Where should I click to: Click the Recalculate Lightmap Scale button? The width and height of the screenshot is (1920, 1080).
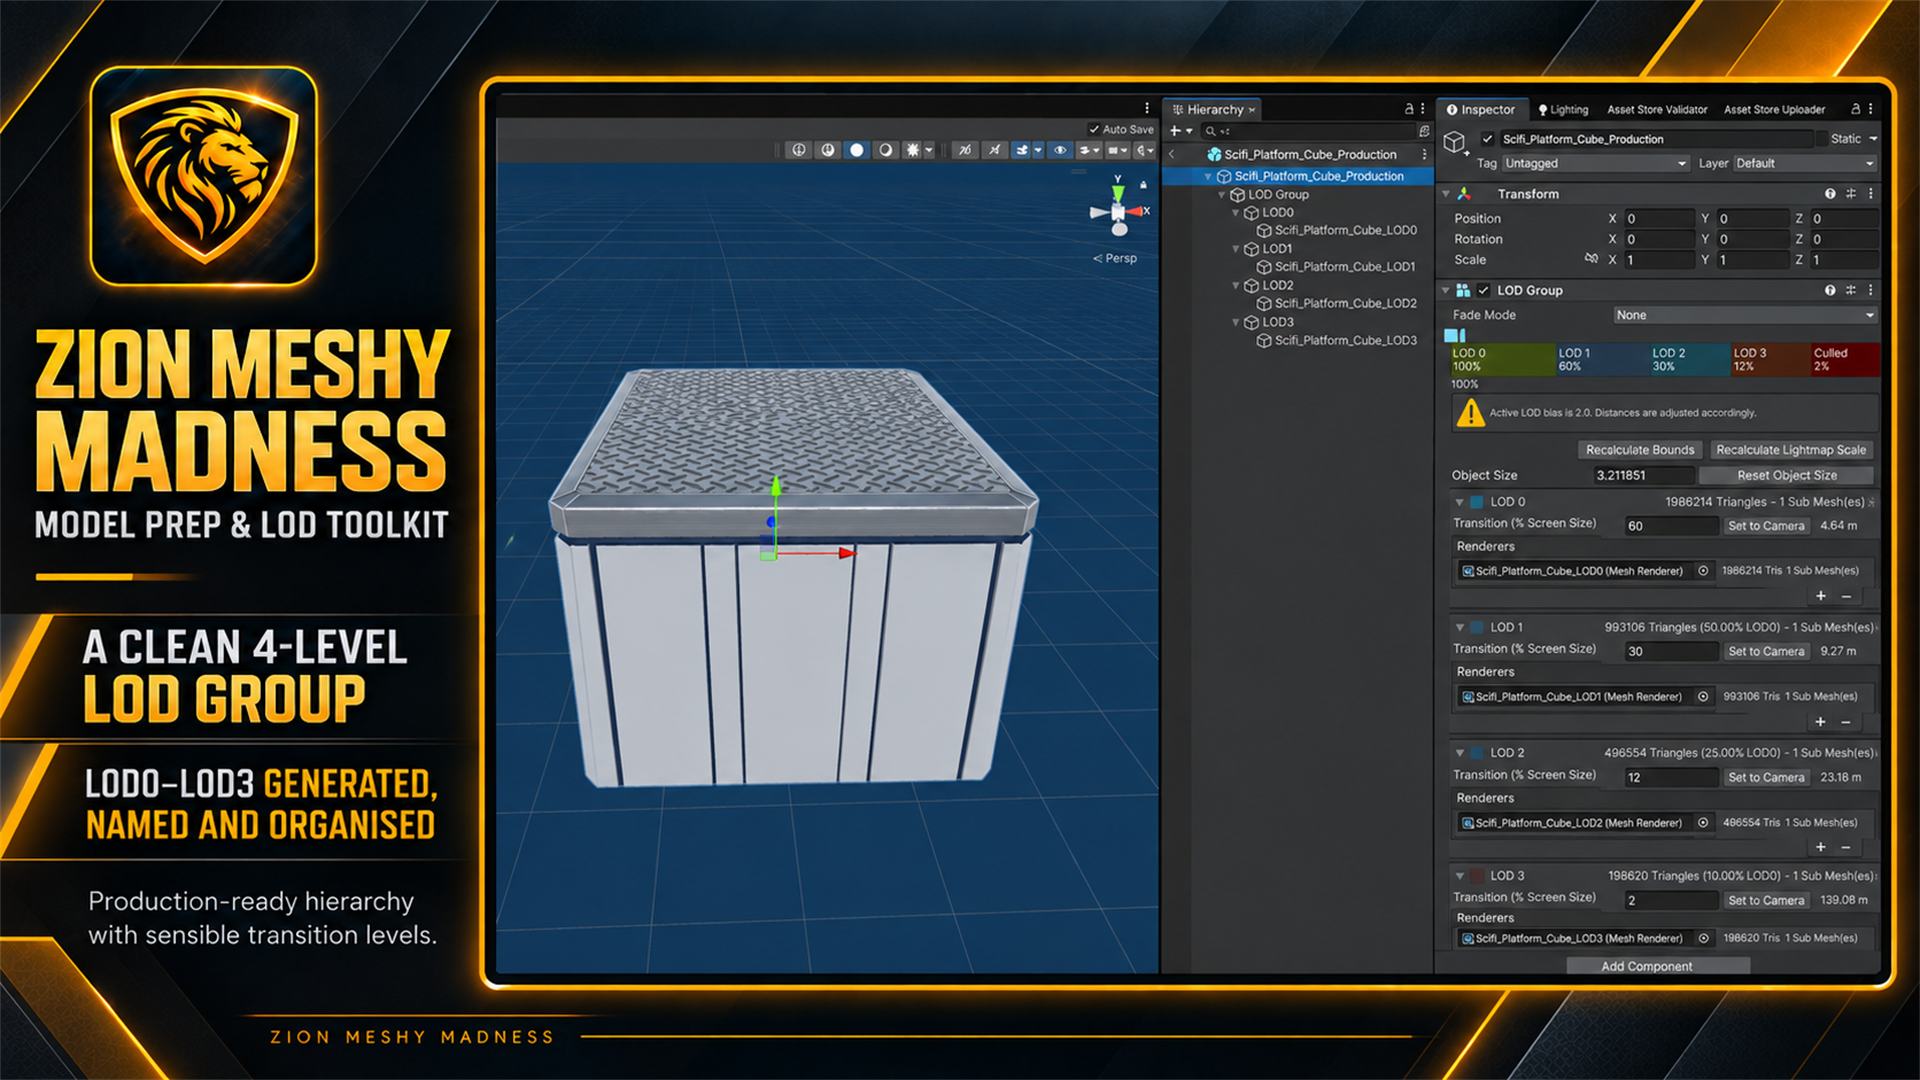[1791, 450]
